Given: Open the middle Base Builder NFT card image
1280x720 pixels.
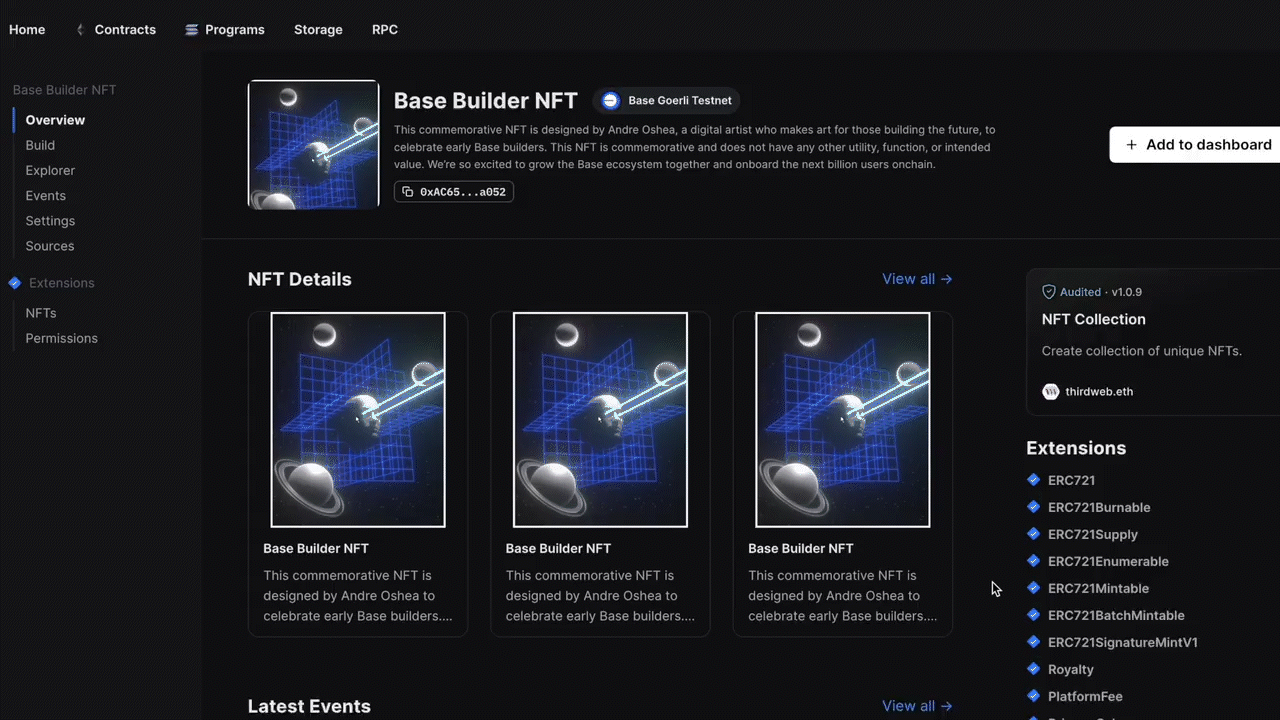Looking at the screenshot, I should [x=600, y=420].
